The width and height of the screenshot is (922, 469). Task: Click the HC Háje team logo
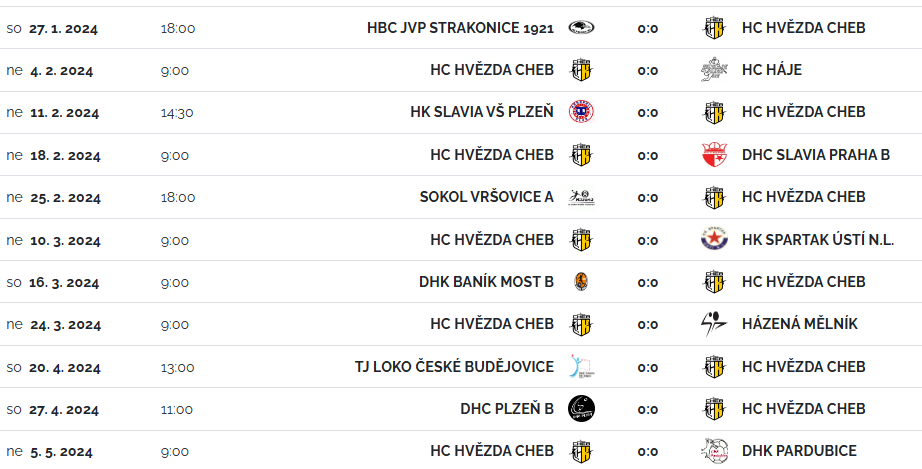click(714, 70)
